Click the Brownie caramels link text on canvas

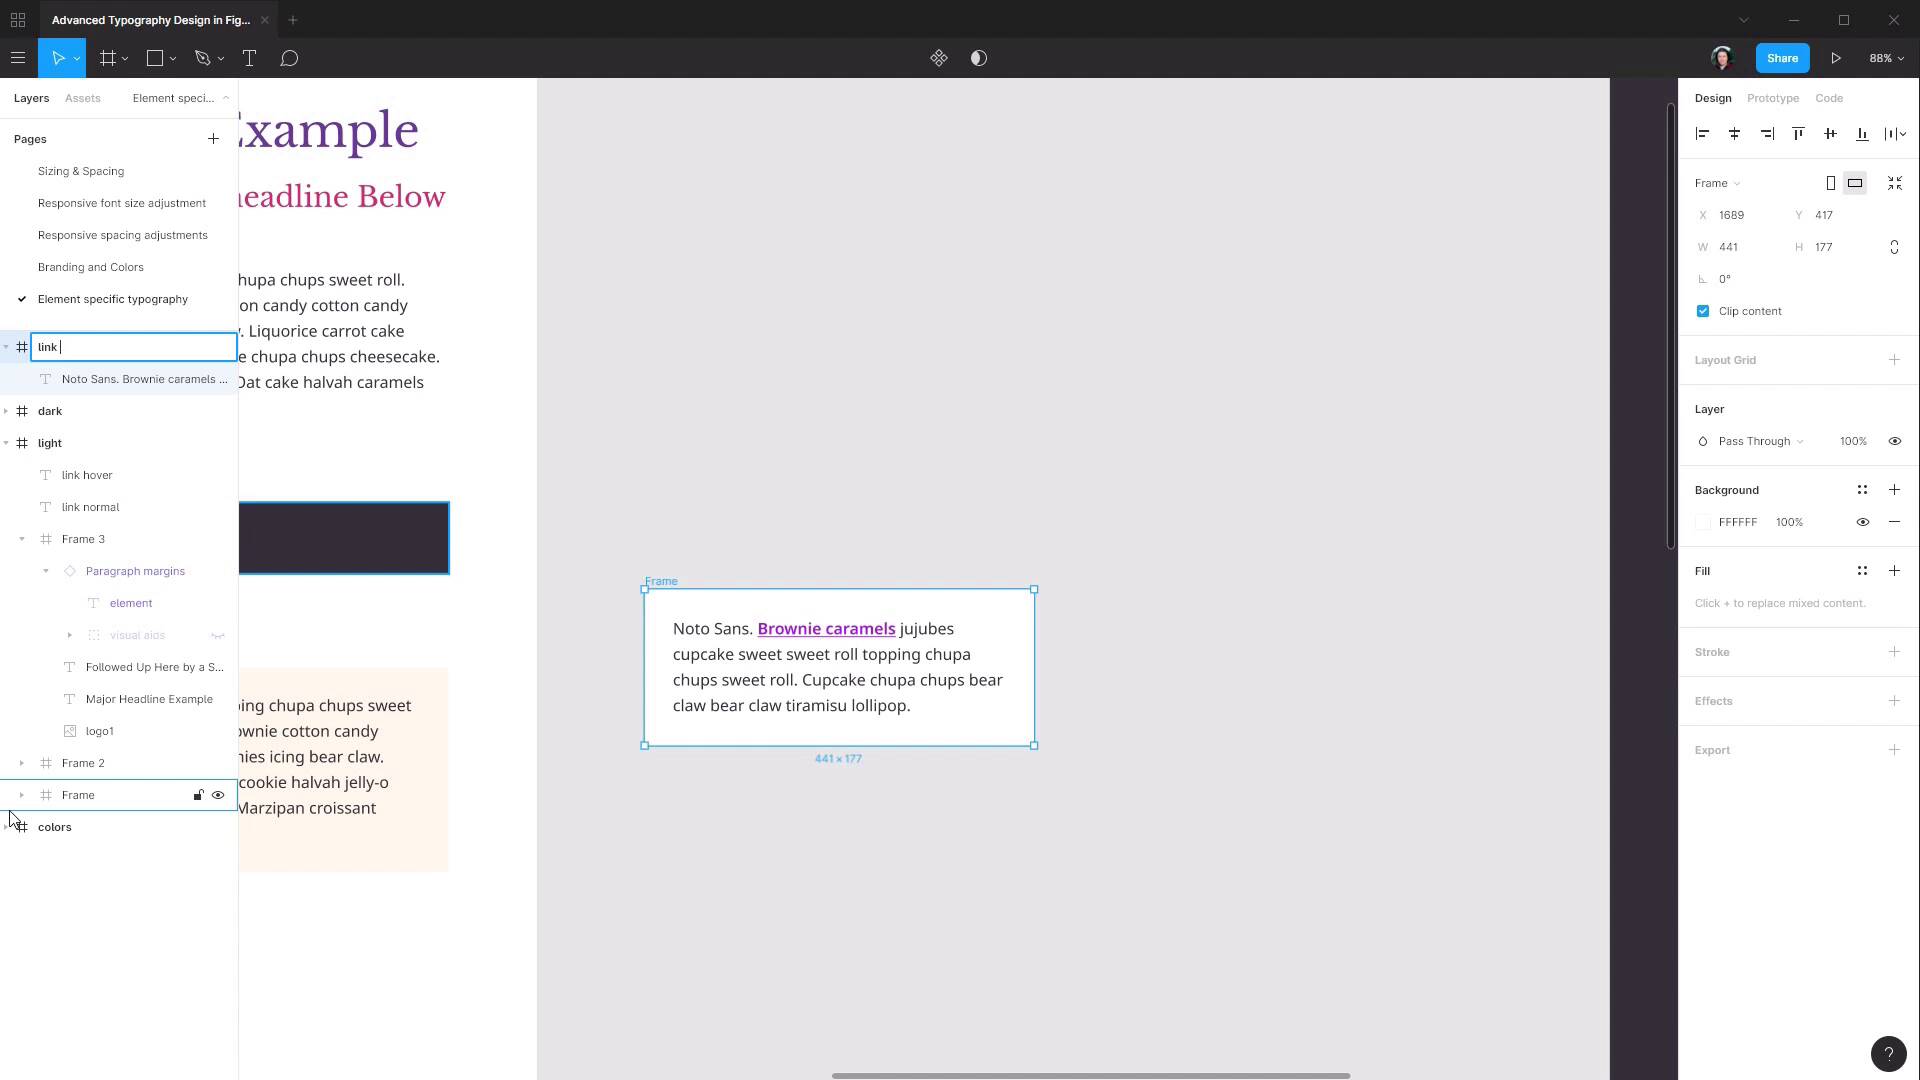click(826, 628)
